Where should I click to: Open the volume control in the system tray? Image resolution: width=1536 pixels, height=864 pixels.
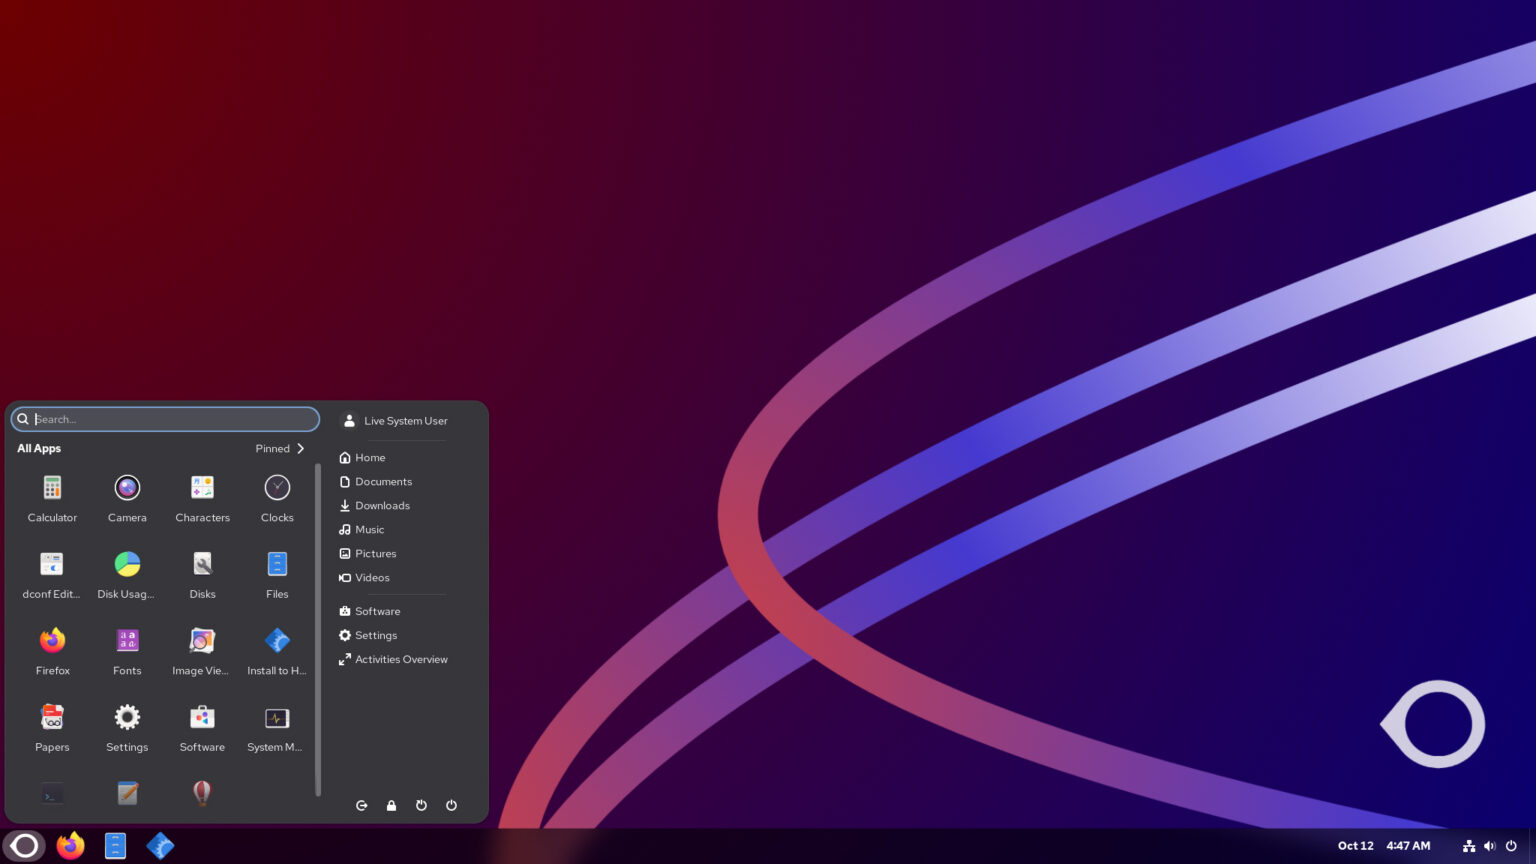[x=1490, y=845]
